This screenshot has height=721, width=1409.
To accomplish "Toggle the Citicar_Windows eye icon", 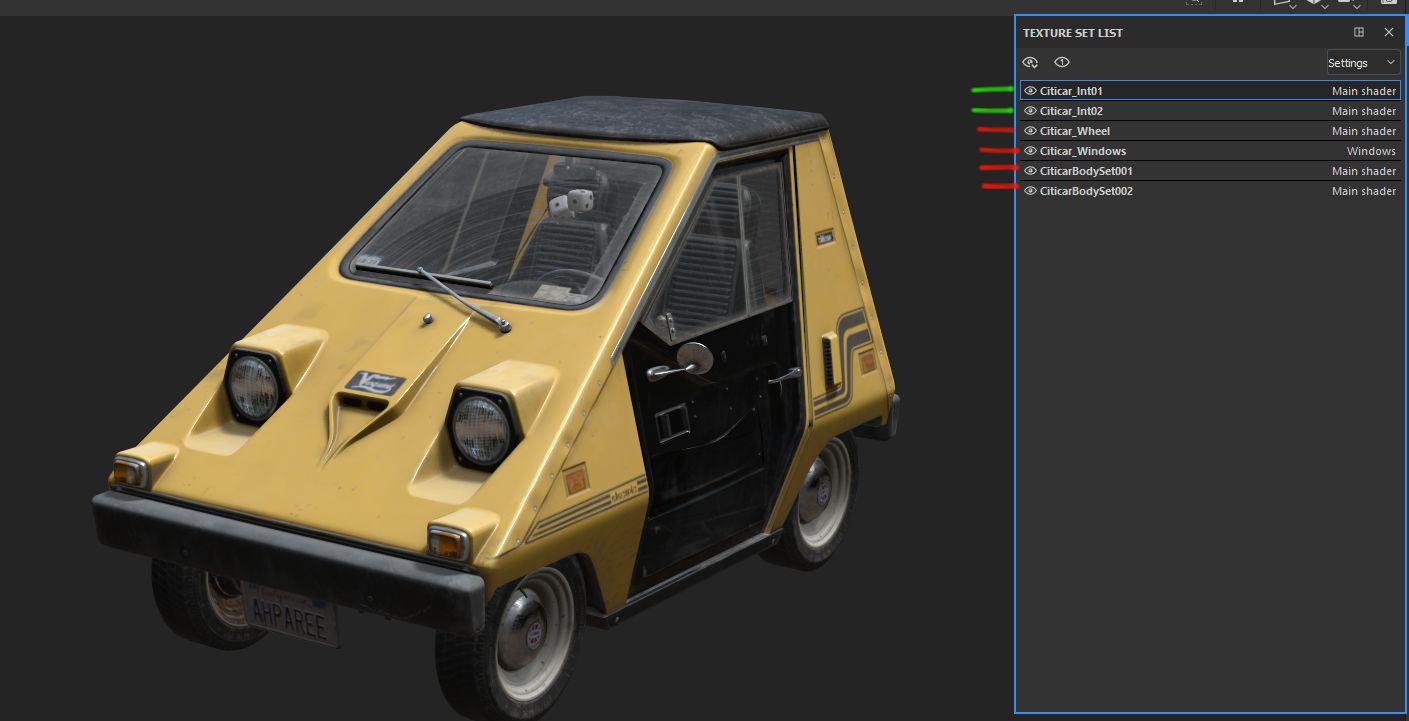I will (x=1030, y=151).
